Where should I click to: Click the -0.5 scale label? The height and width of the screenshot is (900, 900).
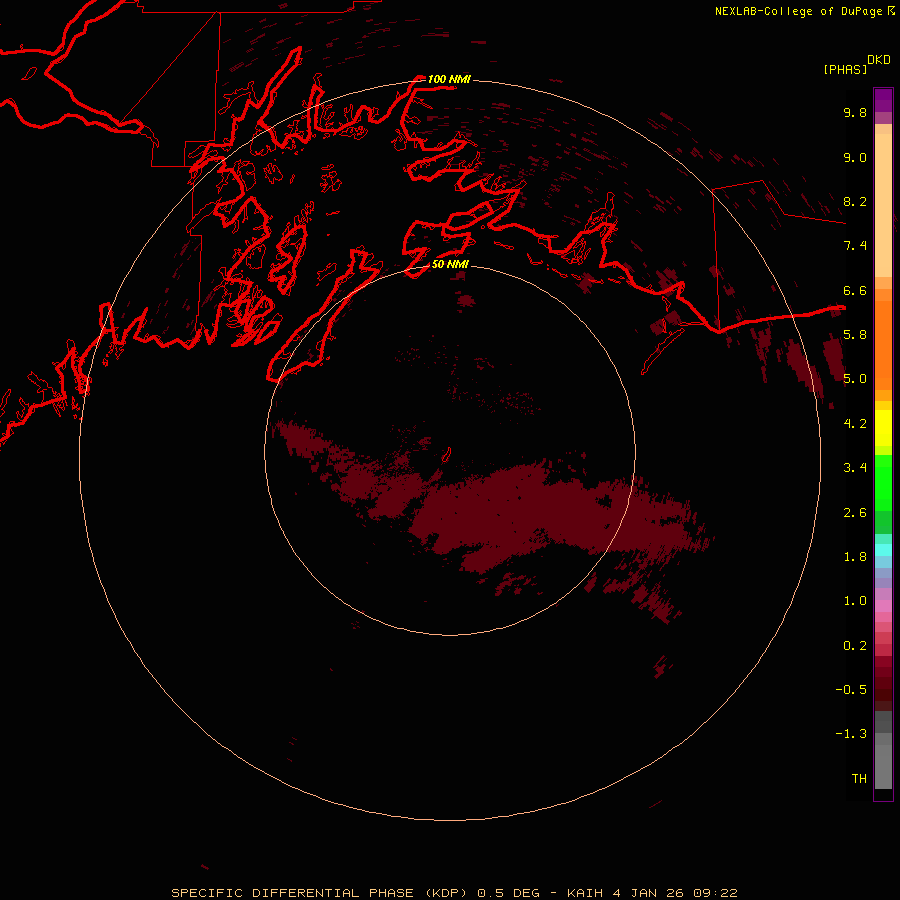pyautogui.click(x=851, y=690)
